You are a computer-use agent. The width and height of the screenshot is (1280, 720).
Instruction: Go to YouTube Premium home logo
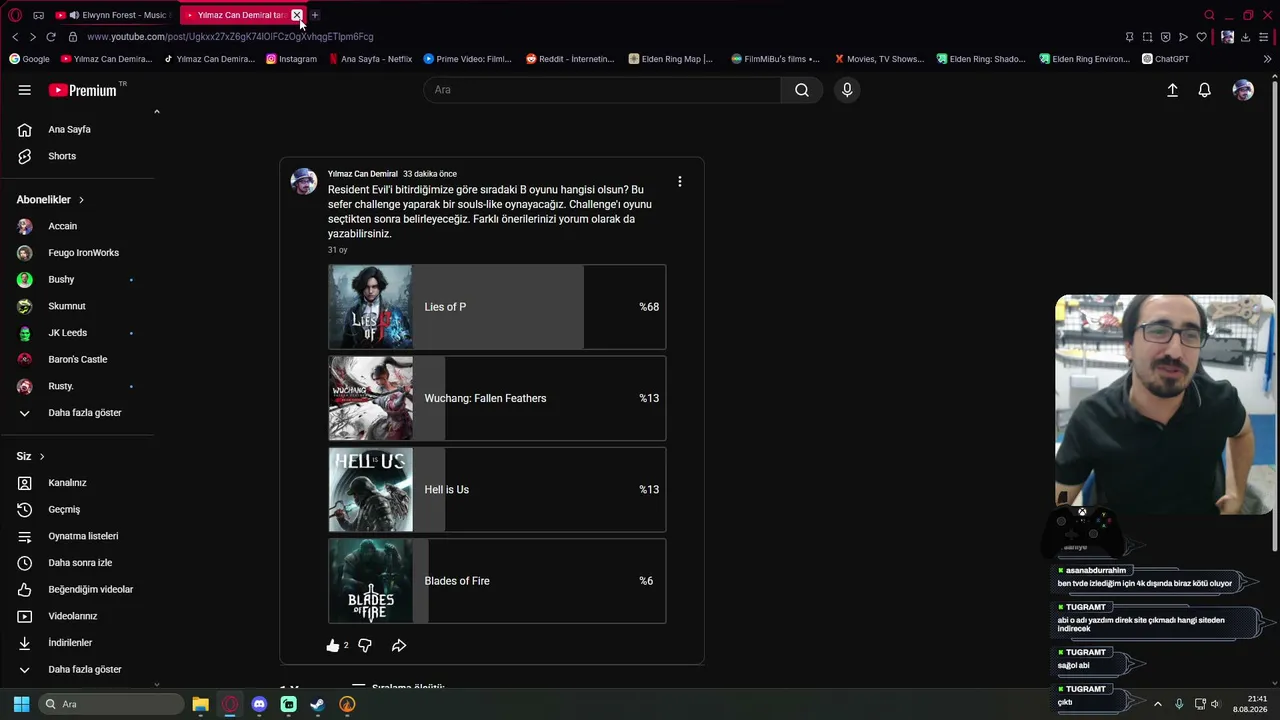tap(83, 90)
